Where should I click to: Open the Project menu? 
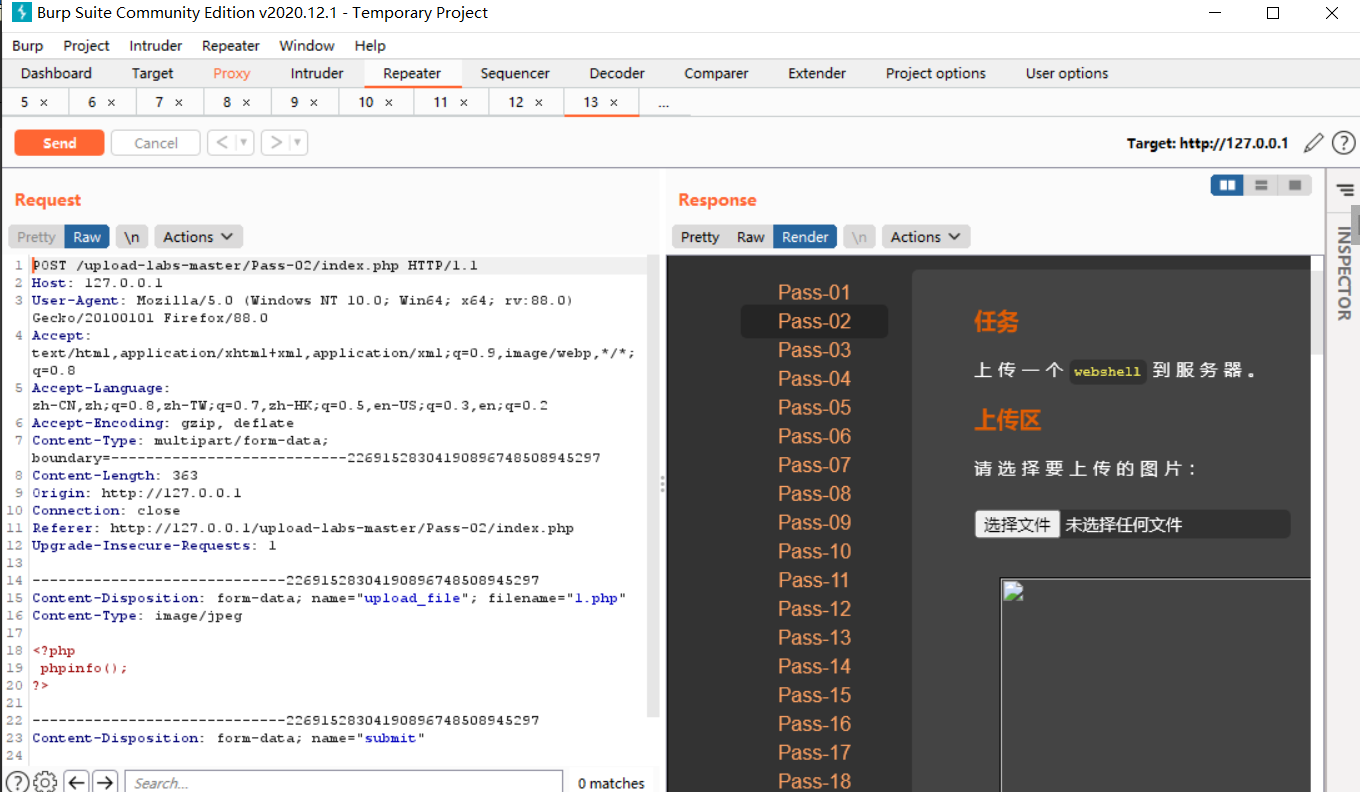point(86,46)
